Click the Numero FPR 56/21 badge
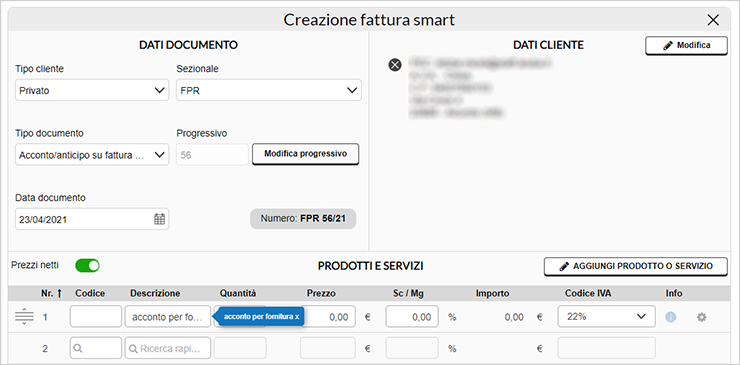The height and width of the screenshot is (365, 740). [303, 219]
